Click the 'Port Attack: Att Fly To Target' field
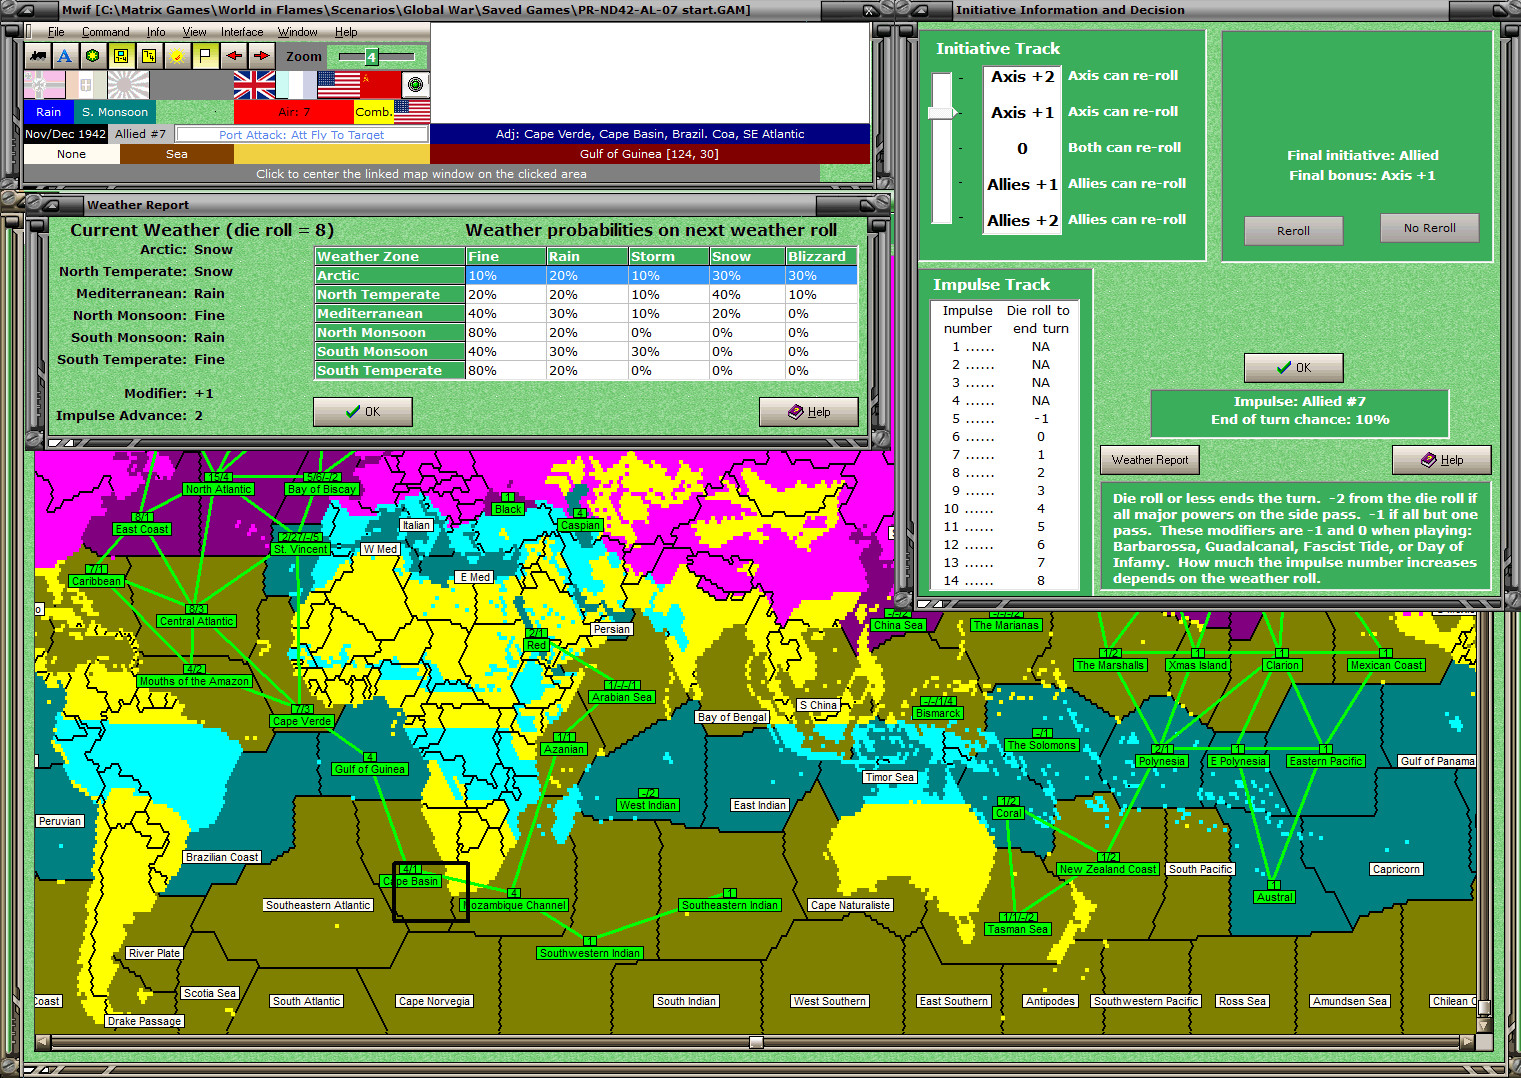The image size is (1521, 1078). tap(302, 134)
